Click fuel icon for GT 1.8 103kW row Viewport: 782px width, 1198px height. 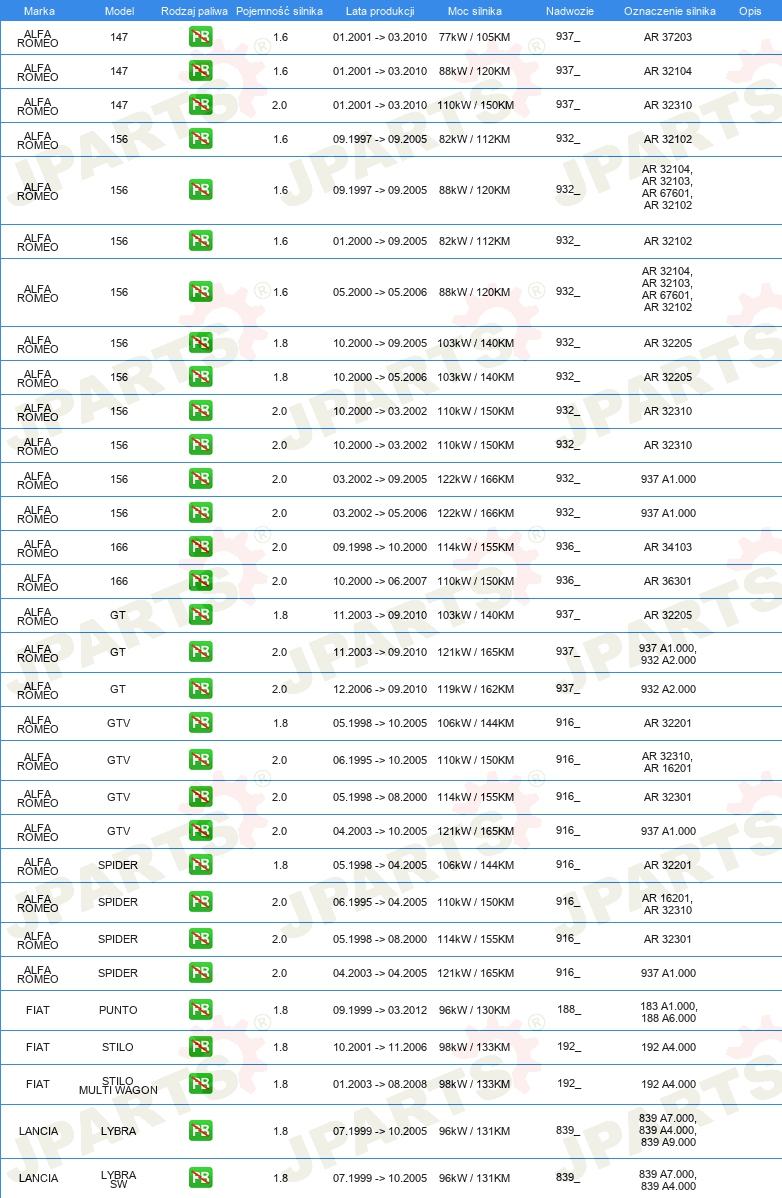(x=201, y=615)
